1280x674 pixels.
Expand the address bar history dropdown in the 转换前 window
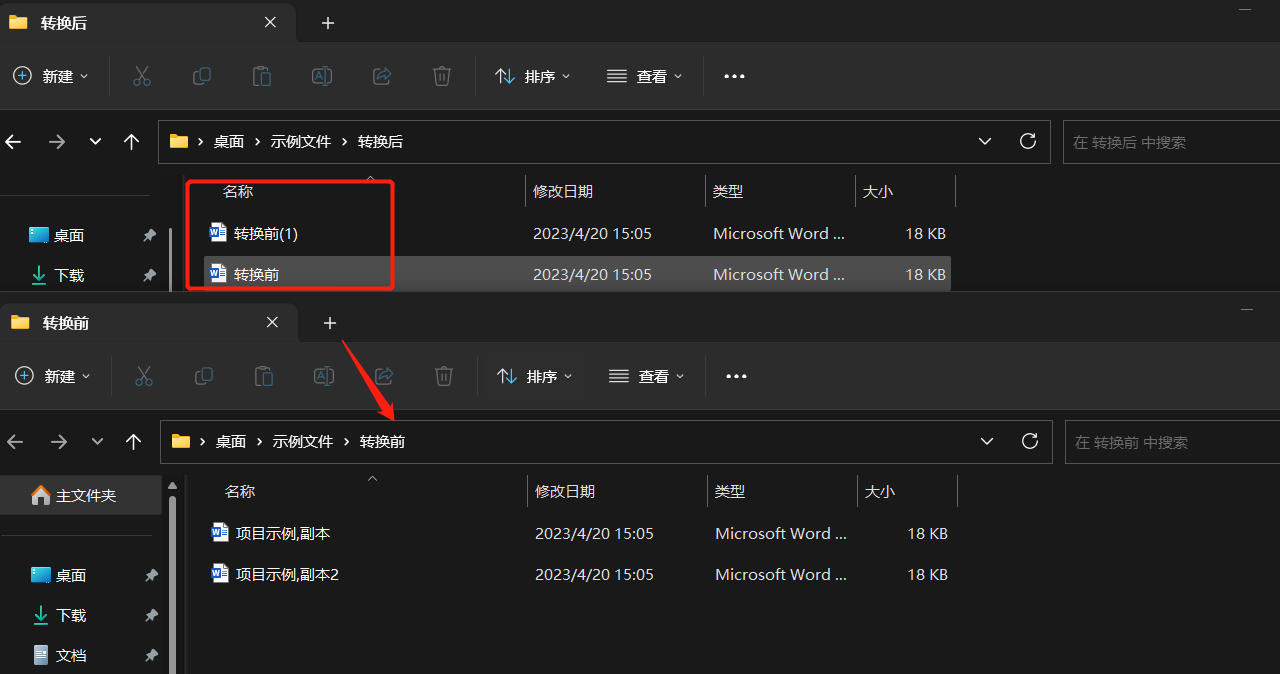pos(987,441)
